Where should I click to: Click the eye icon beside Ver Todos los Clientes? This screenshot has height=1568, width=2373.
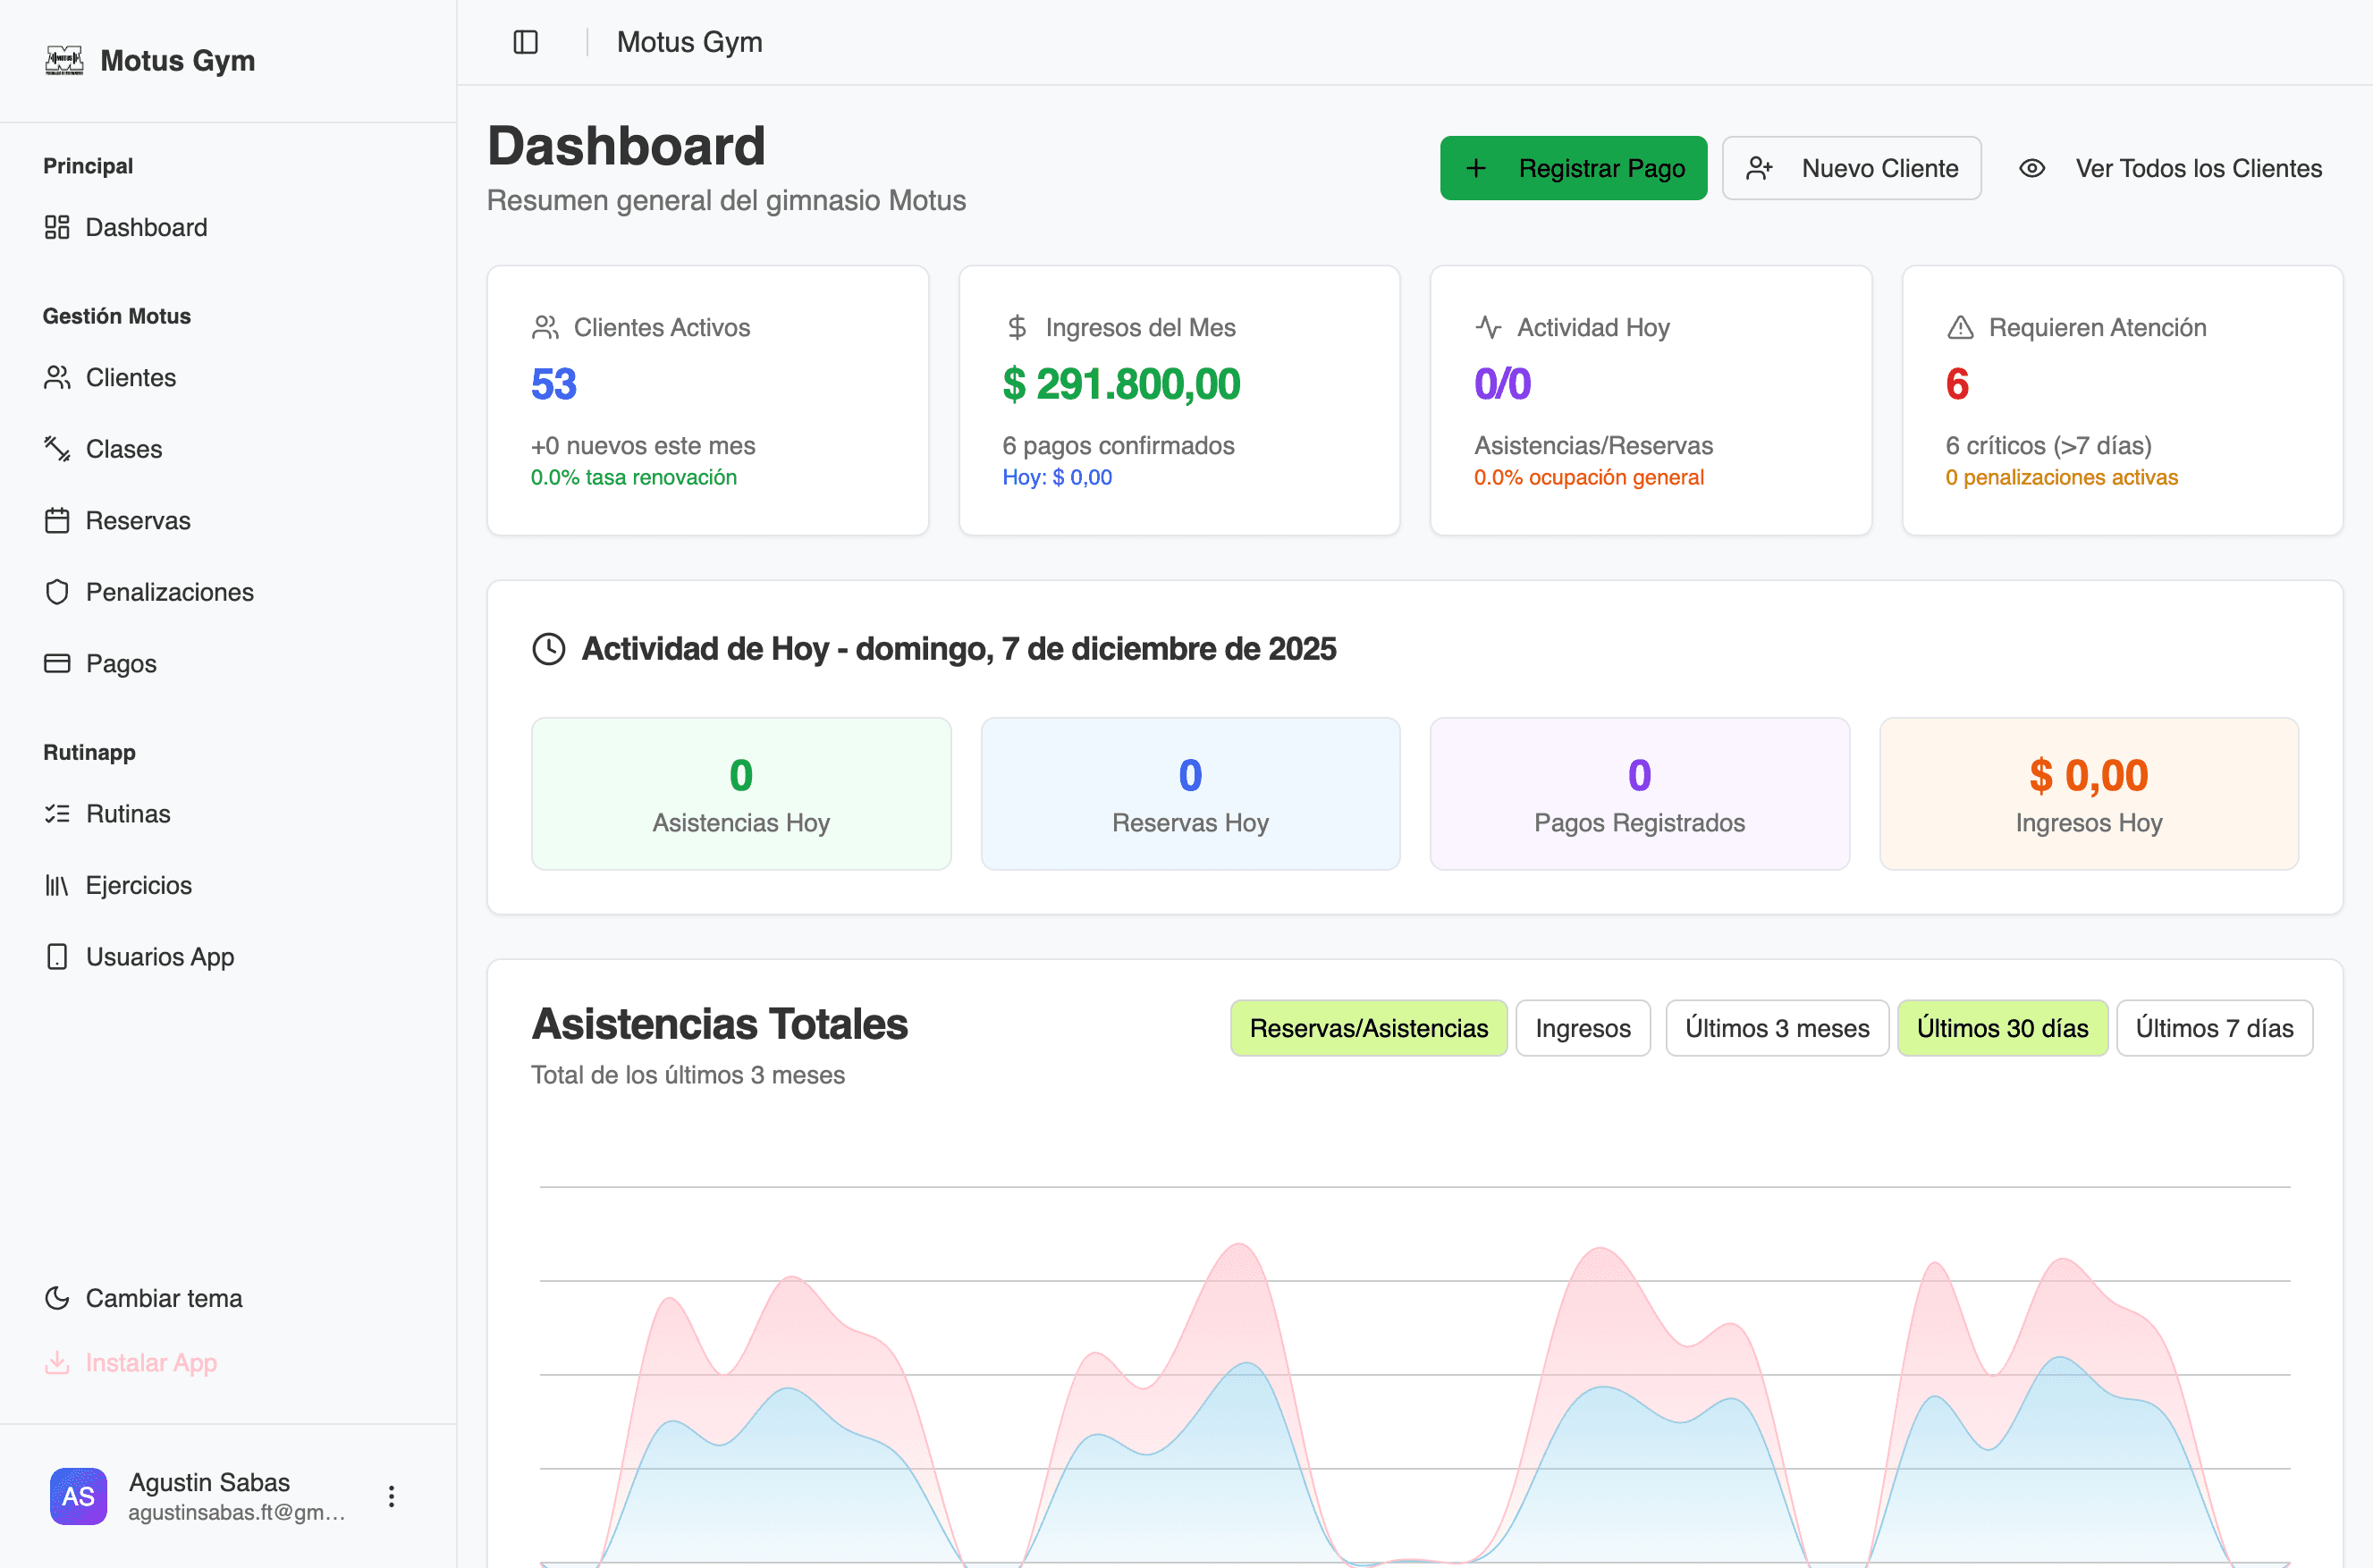click(2033, 168)
